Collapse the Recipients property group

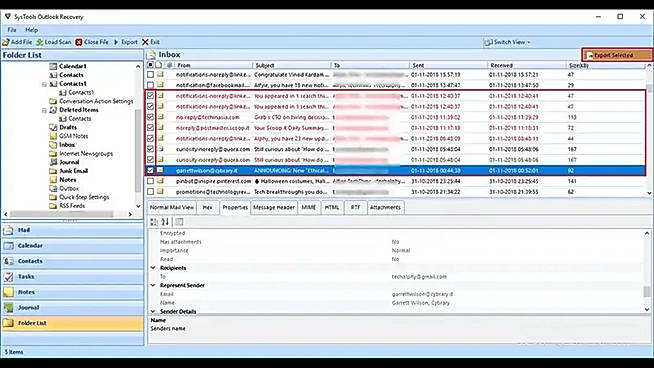coord(153,268)
